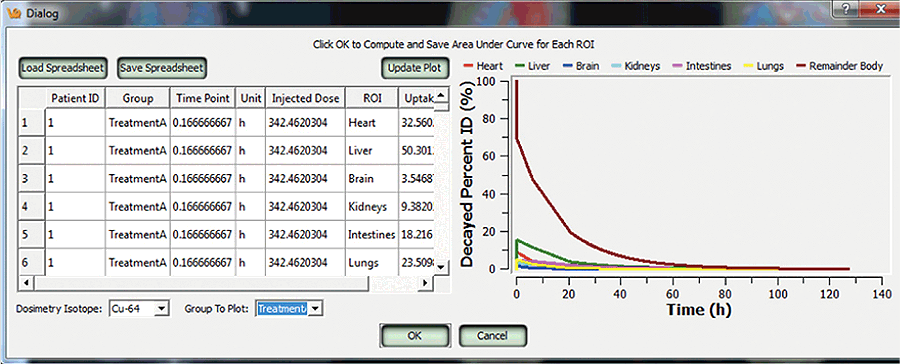Click the Decayed Percent ID axis label
This screenshot has height=364, width=900.
point(467,174)
